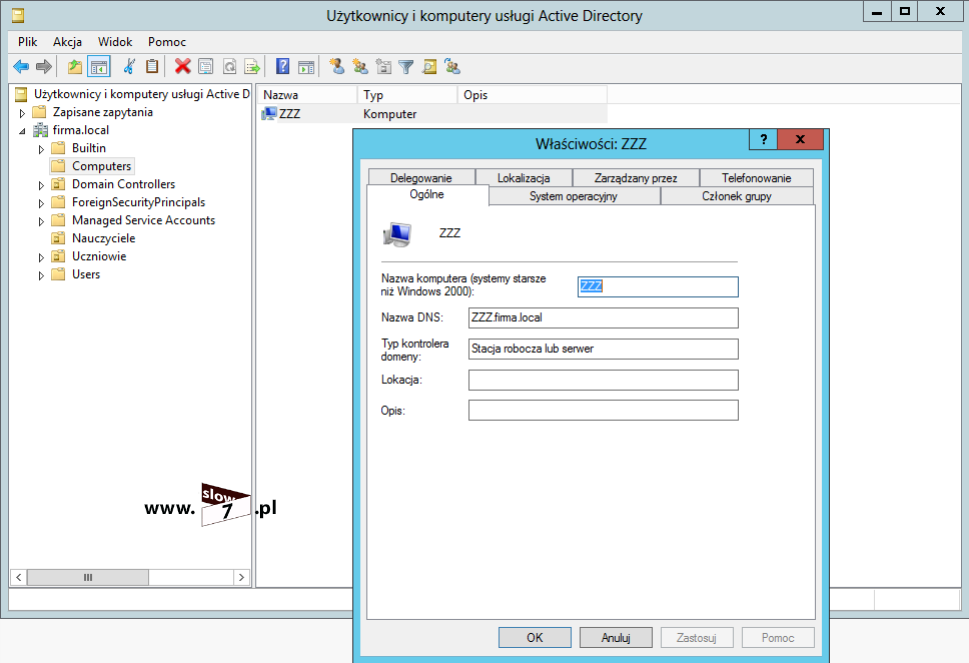Click the clipboard Paste toolbar icon
Viewport: 969px width, 663px height.
[x=152, y=67]
